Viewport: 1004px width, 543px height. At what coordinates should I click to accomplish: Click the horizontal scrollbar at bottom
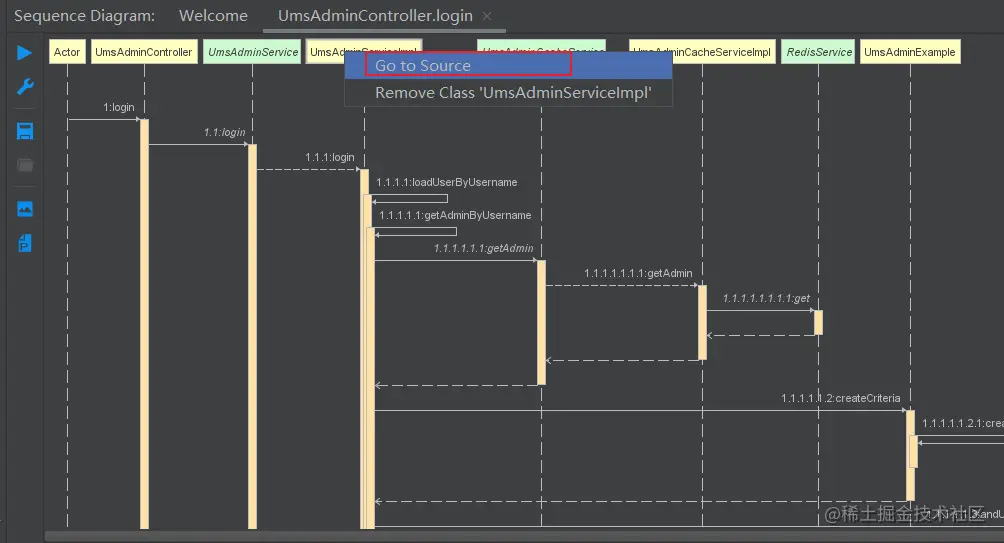click(x=524, y=537)
